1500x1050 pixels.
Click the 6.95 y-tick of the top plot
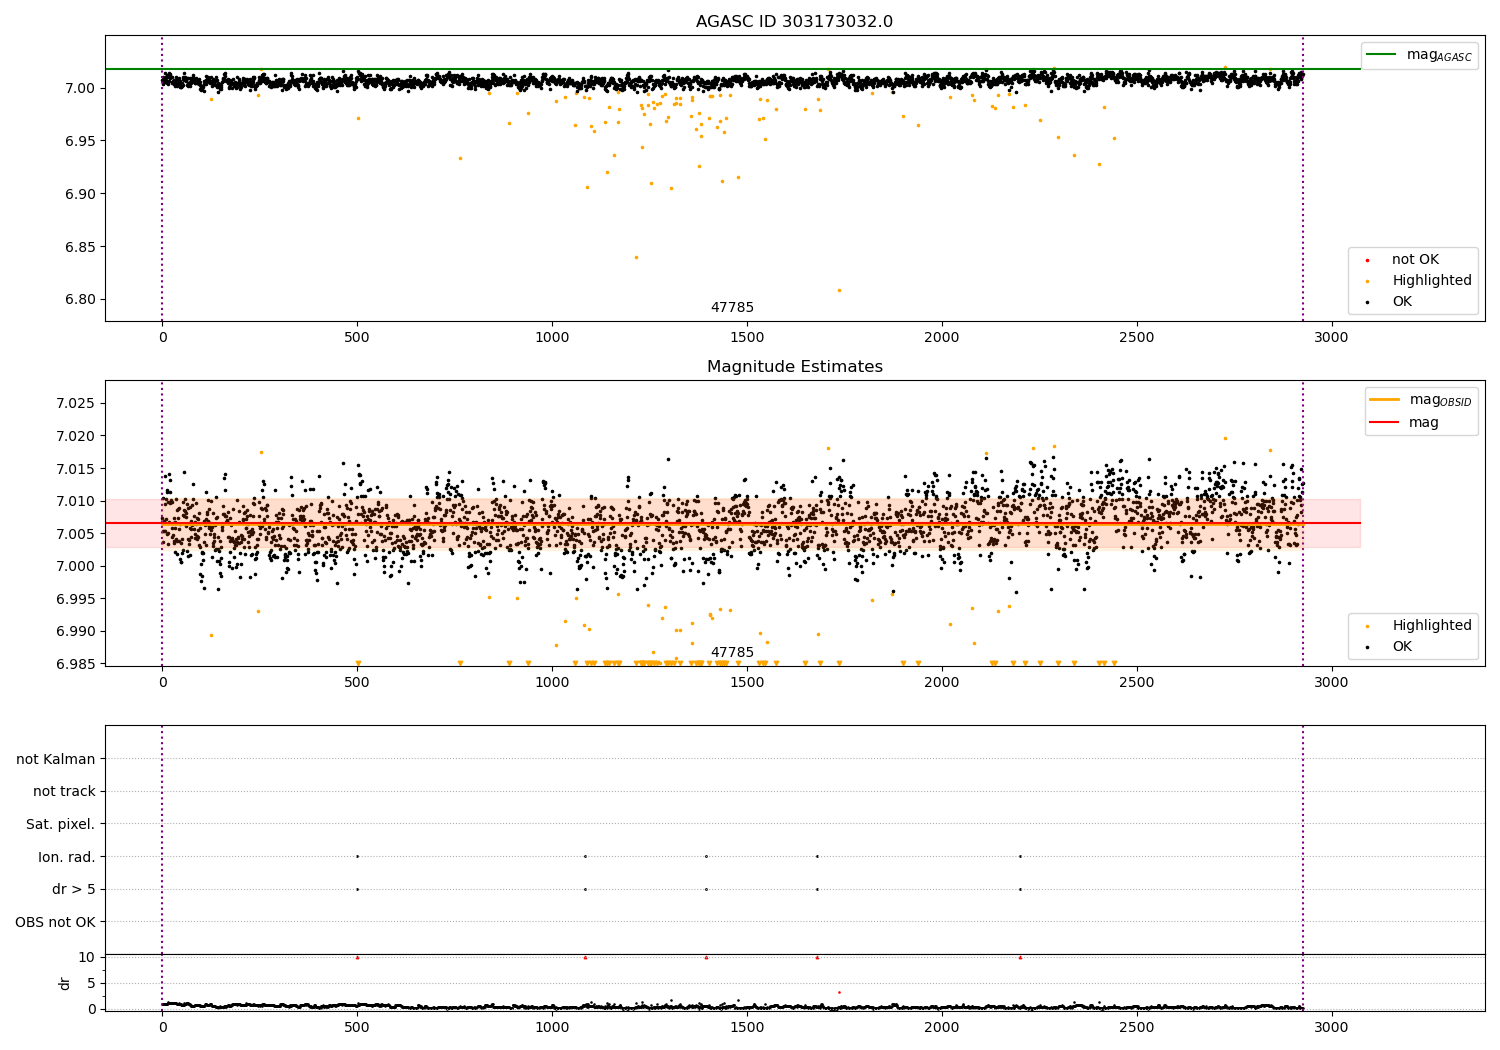[81, 141]
